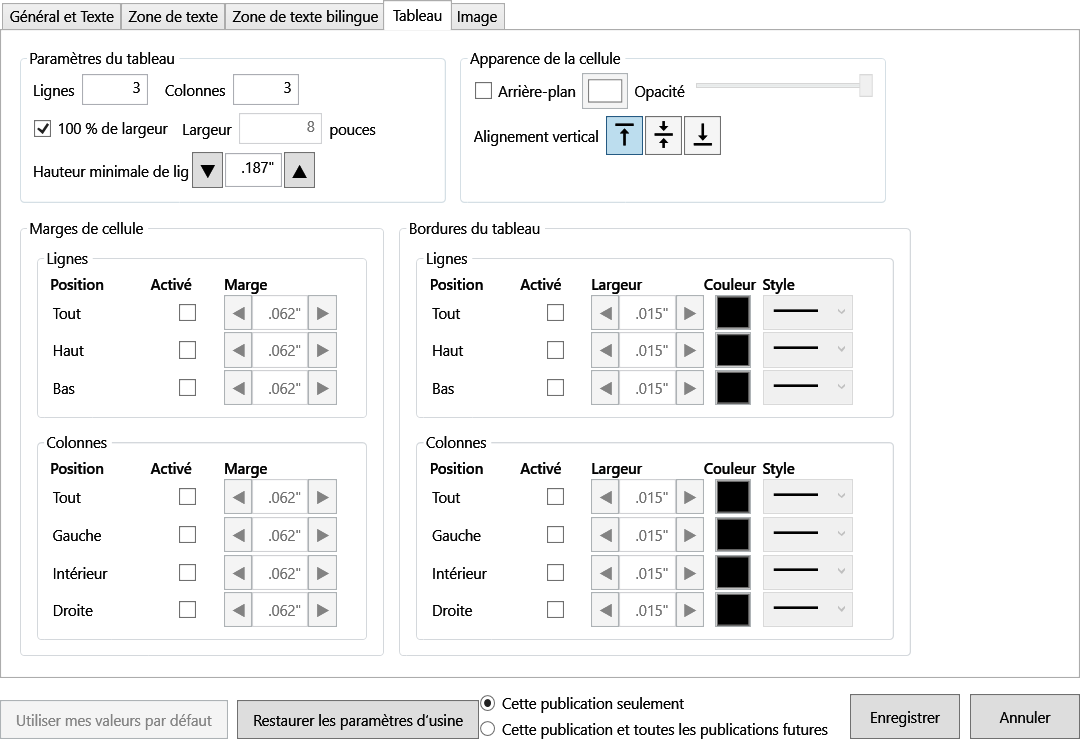Open Style dropdown for Droite border
The width and height of the screenshot is (1080, 740).
point(808,610)
